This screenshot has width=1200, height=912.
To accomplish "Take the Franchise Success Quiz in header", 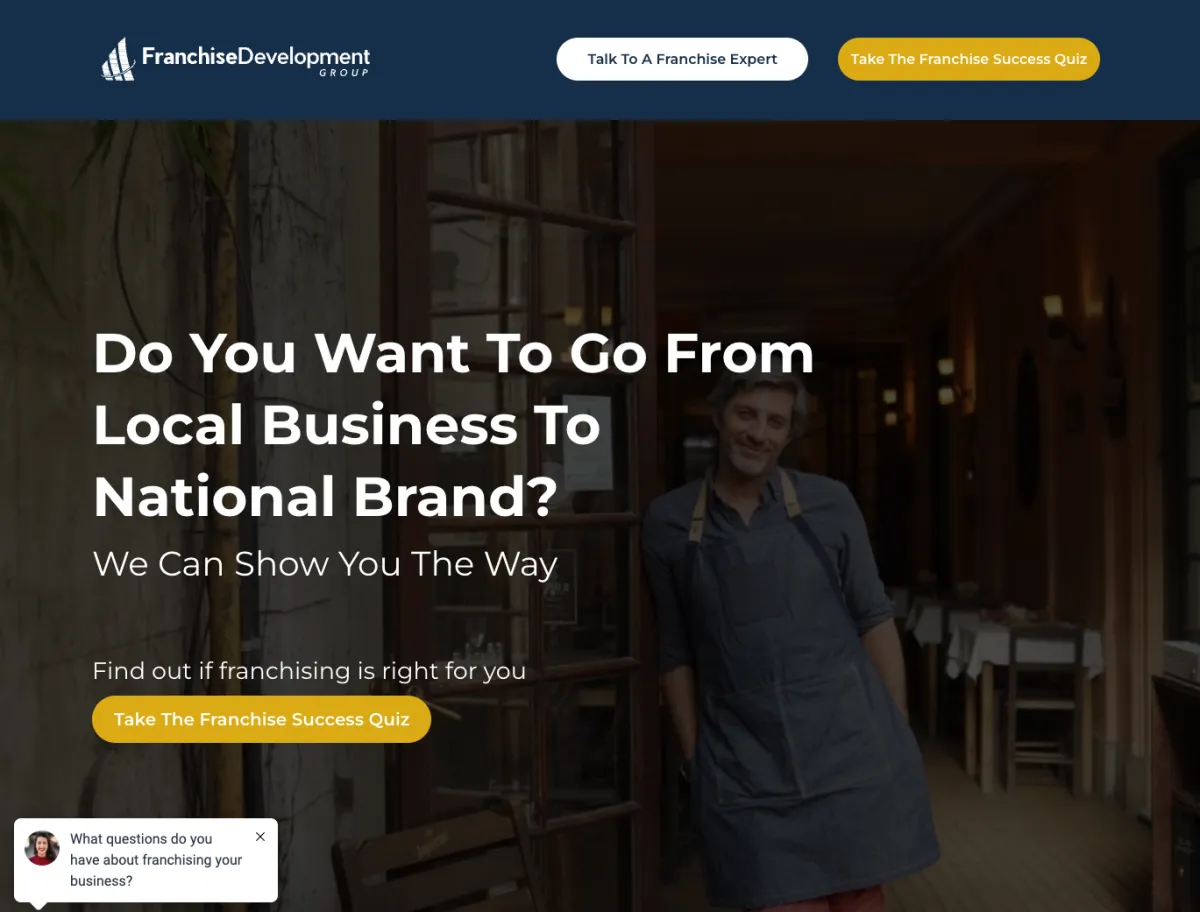I will [x=969, y=59].
